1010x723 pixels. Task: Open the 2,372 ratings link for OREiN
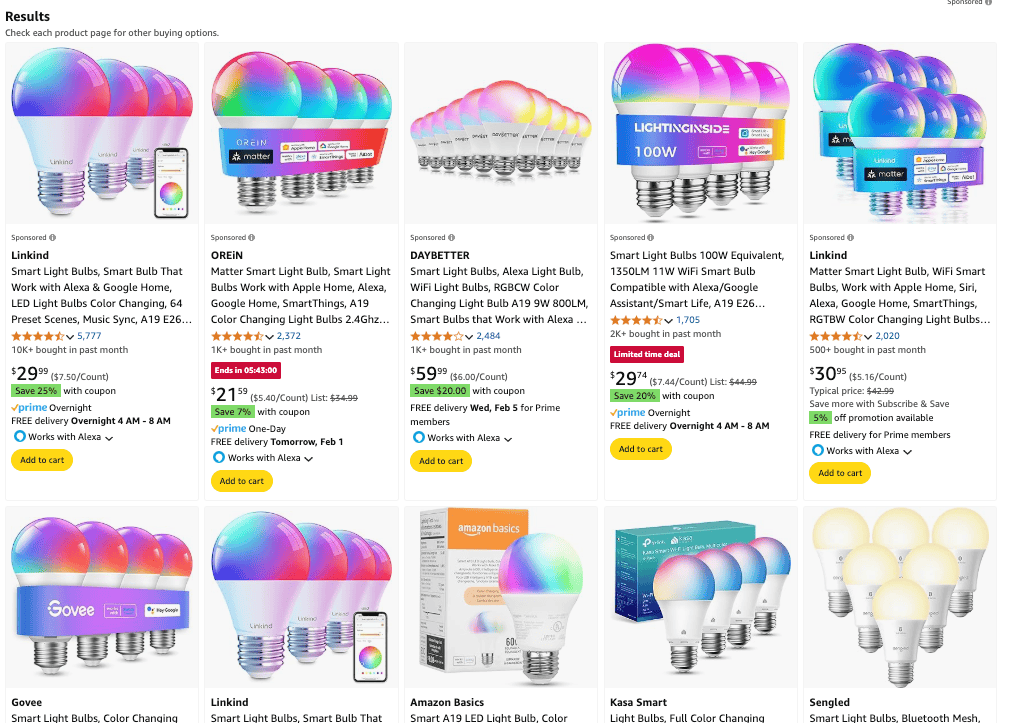[288, 336]
